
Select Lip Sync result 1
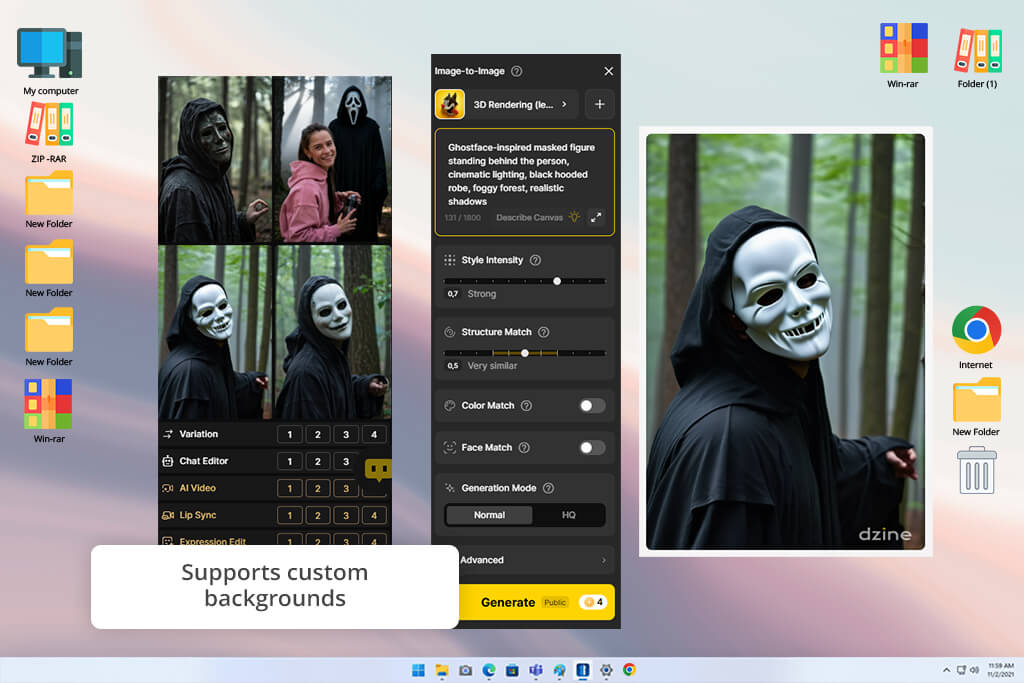[290, 515]
